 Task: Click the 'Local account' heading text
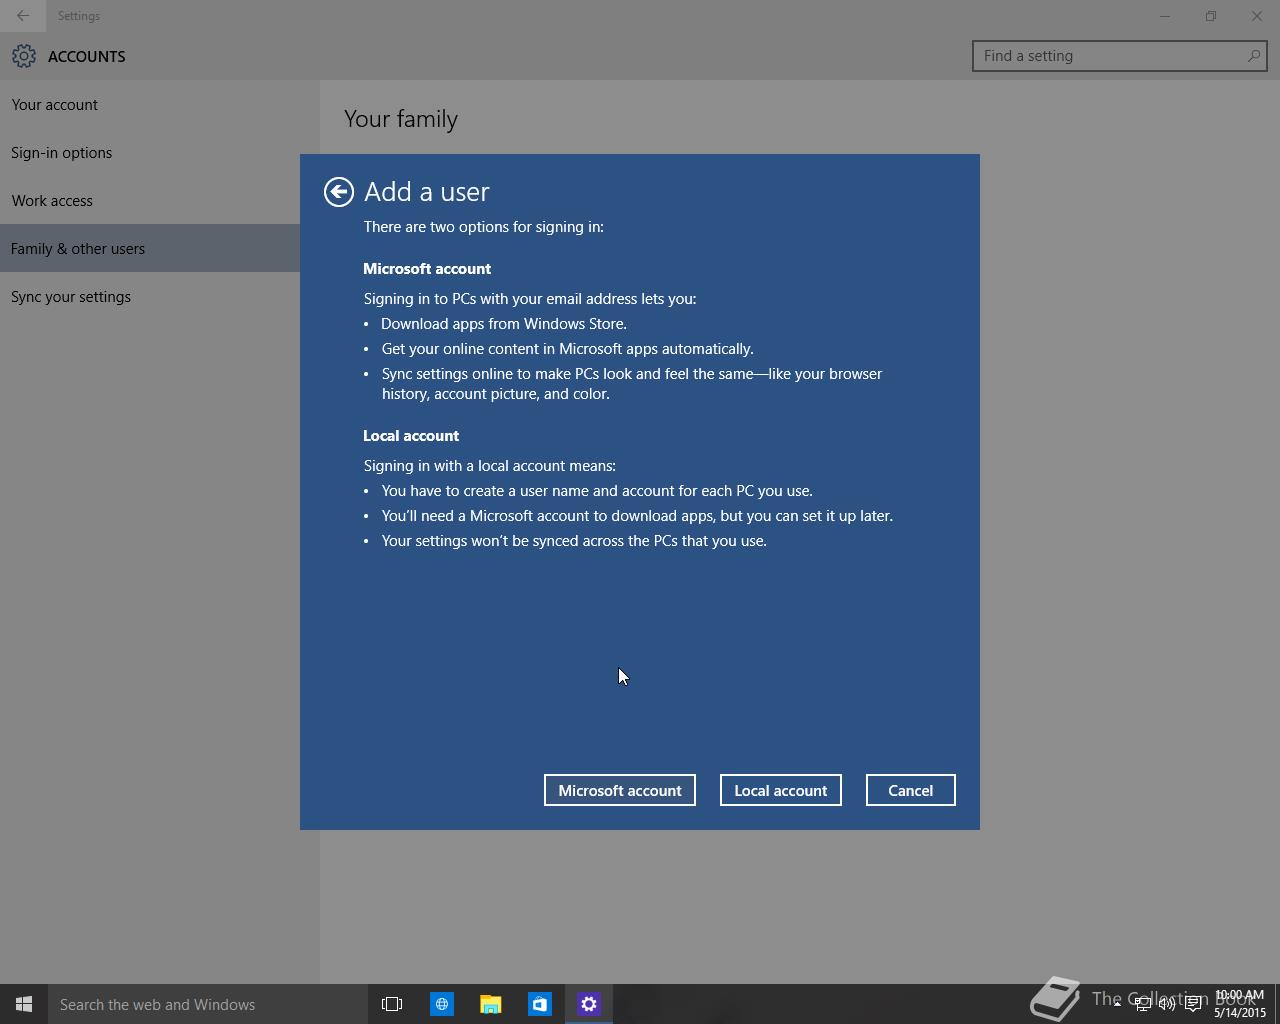[411, 436]
